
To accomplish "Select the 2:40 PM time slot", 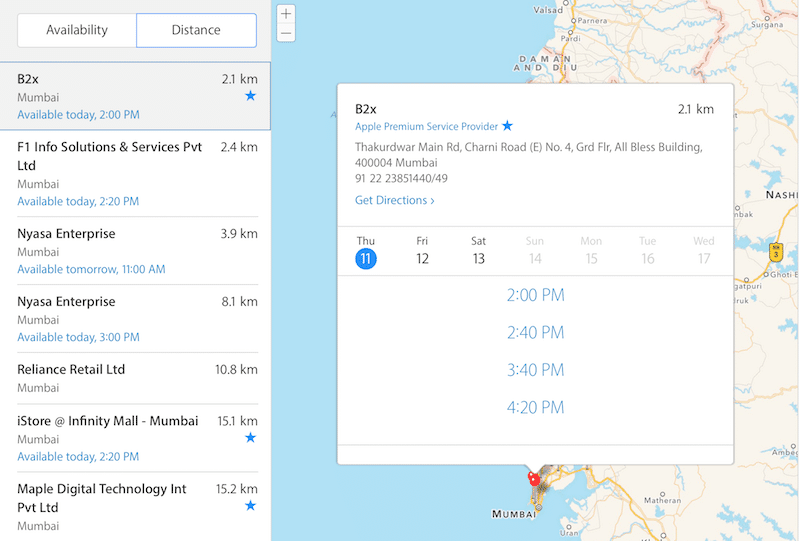I will [x=535, y=332].
